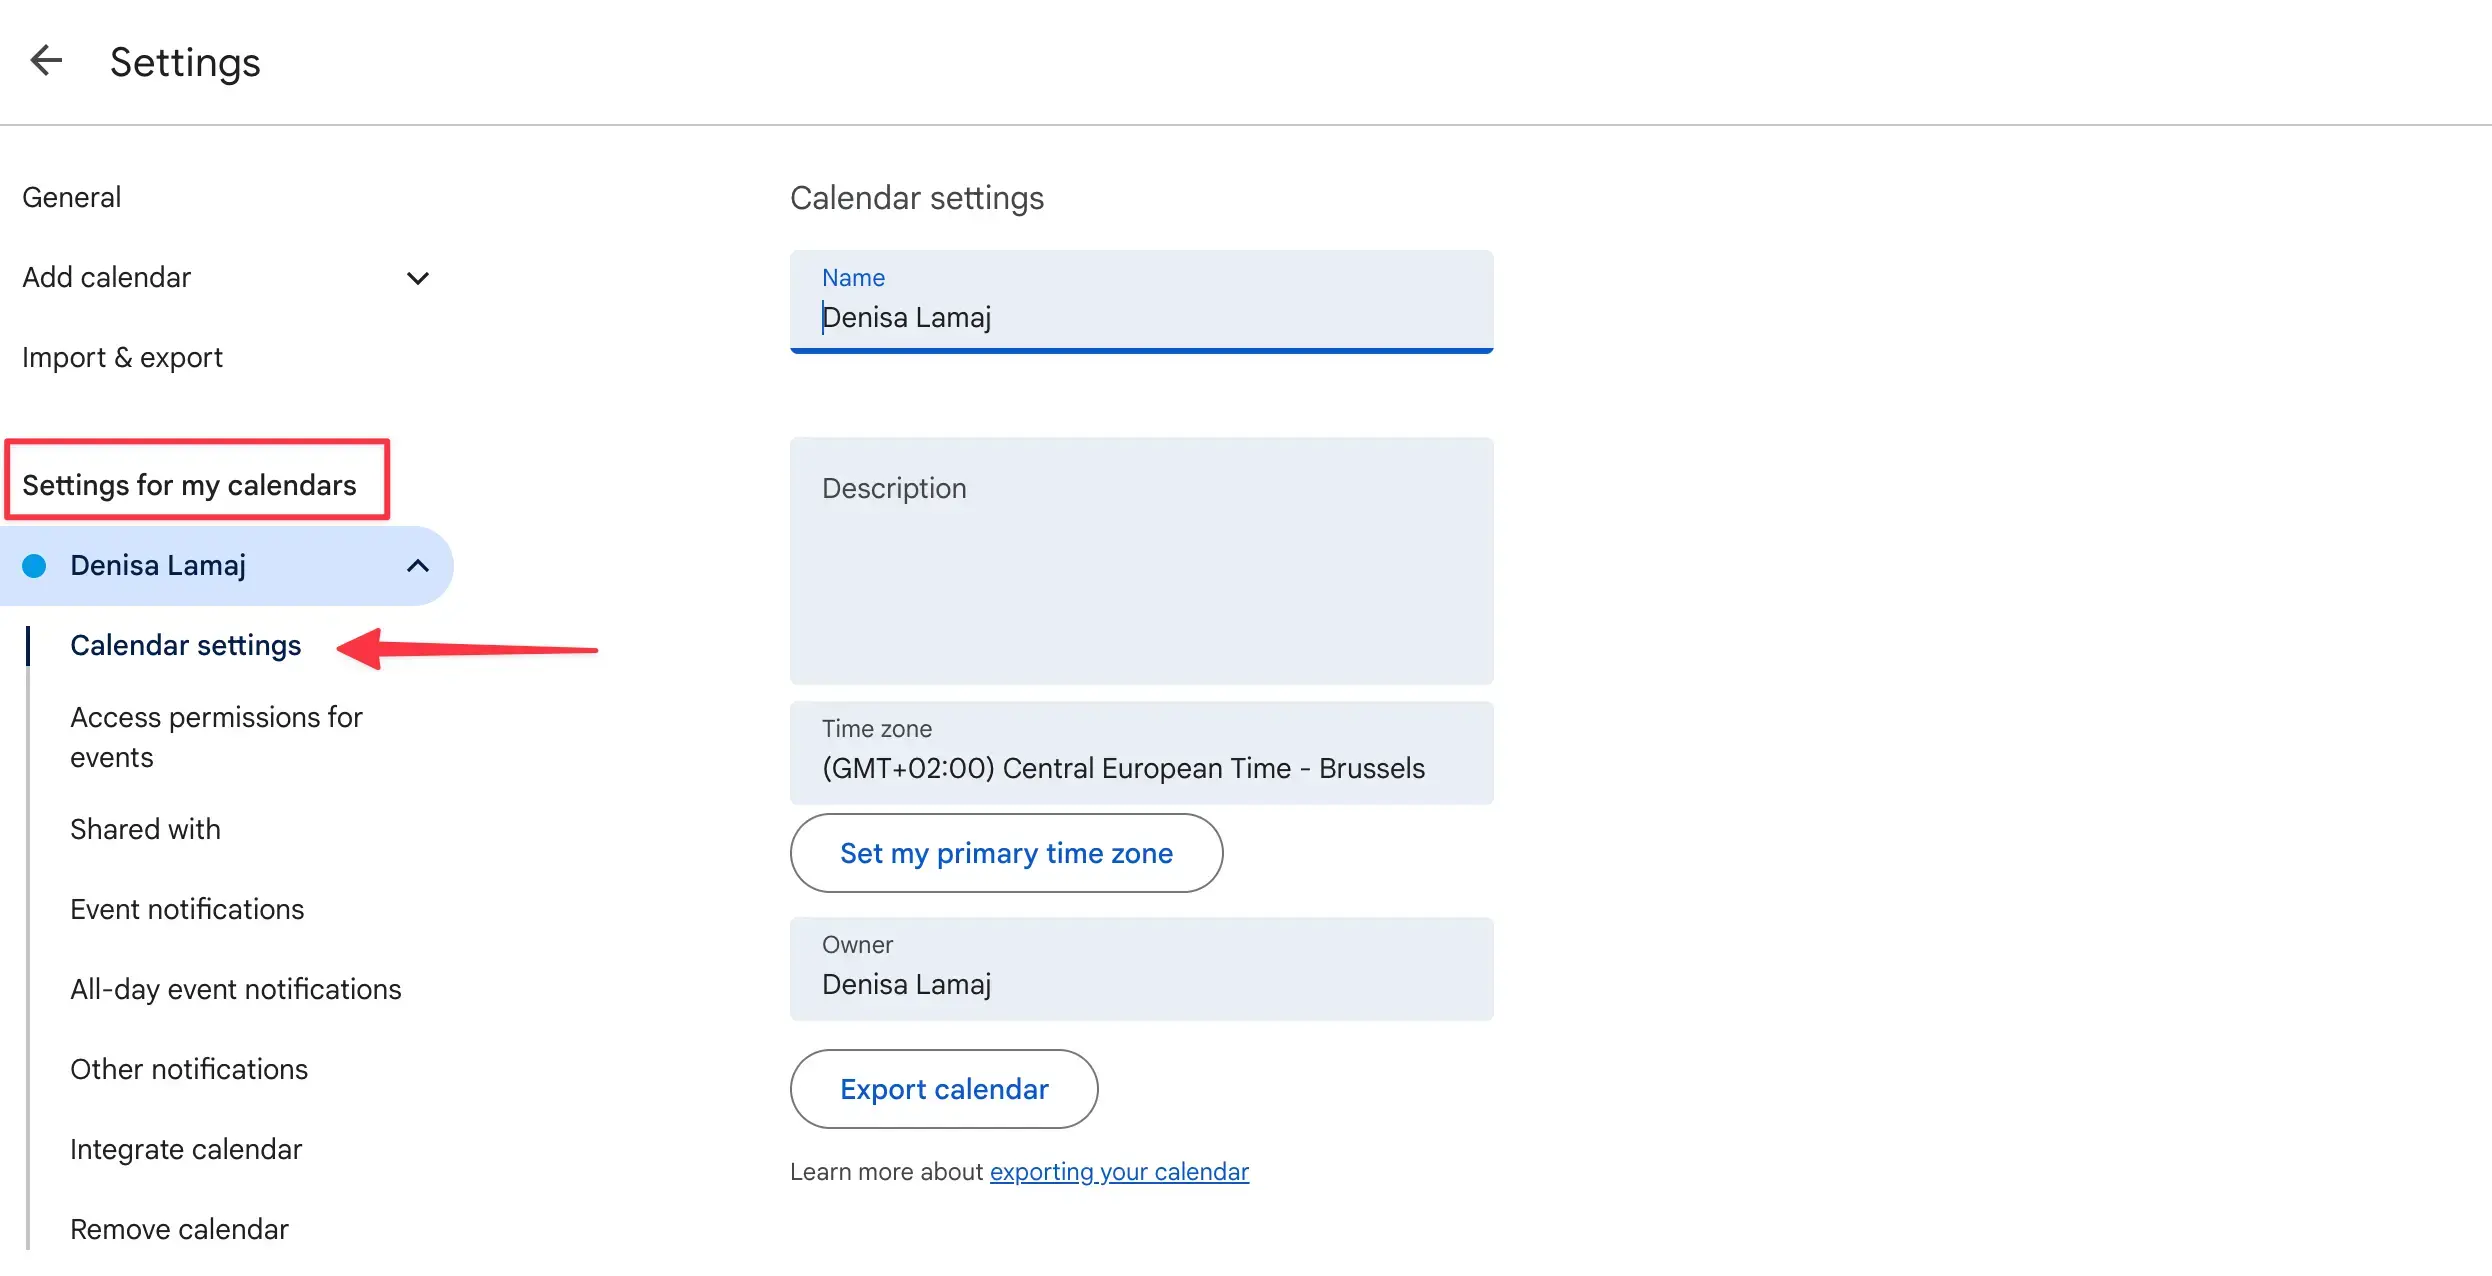Go to Access permissions for events
The height and width of the screenshot is (1276, 2492).
[x=216, y=737]
